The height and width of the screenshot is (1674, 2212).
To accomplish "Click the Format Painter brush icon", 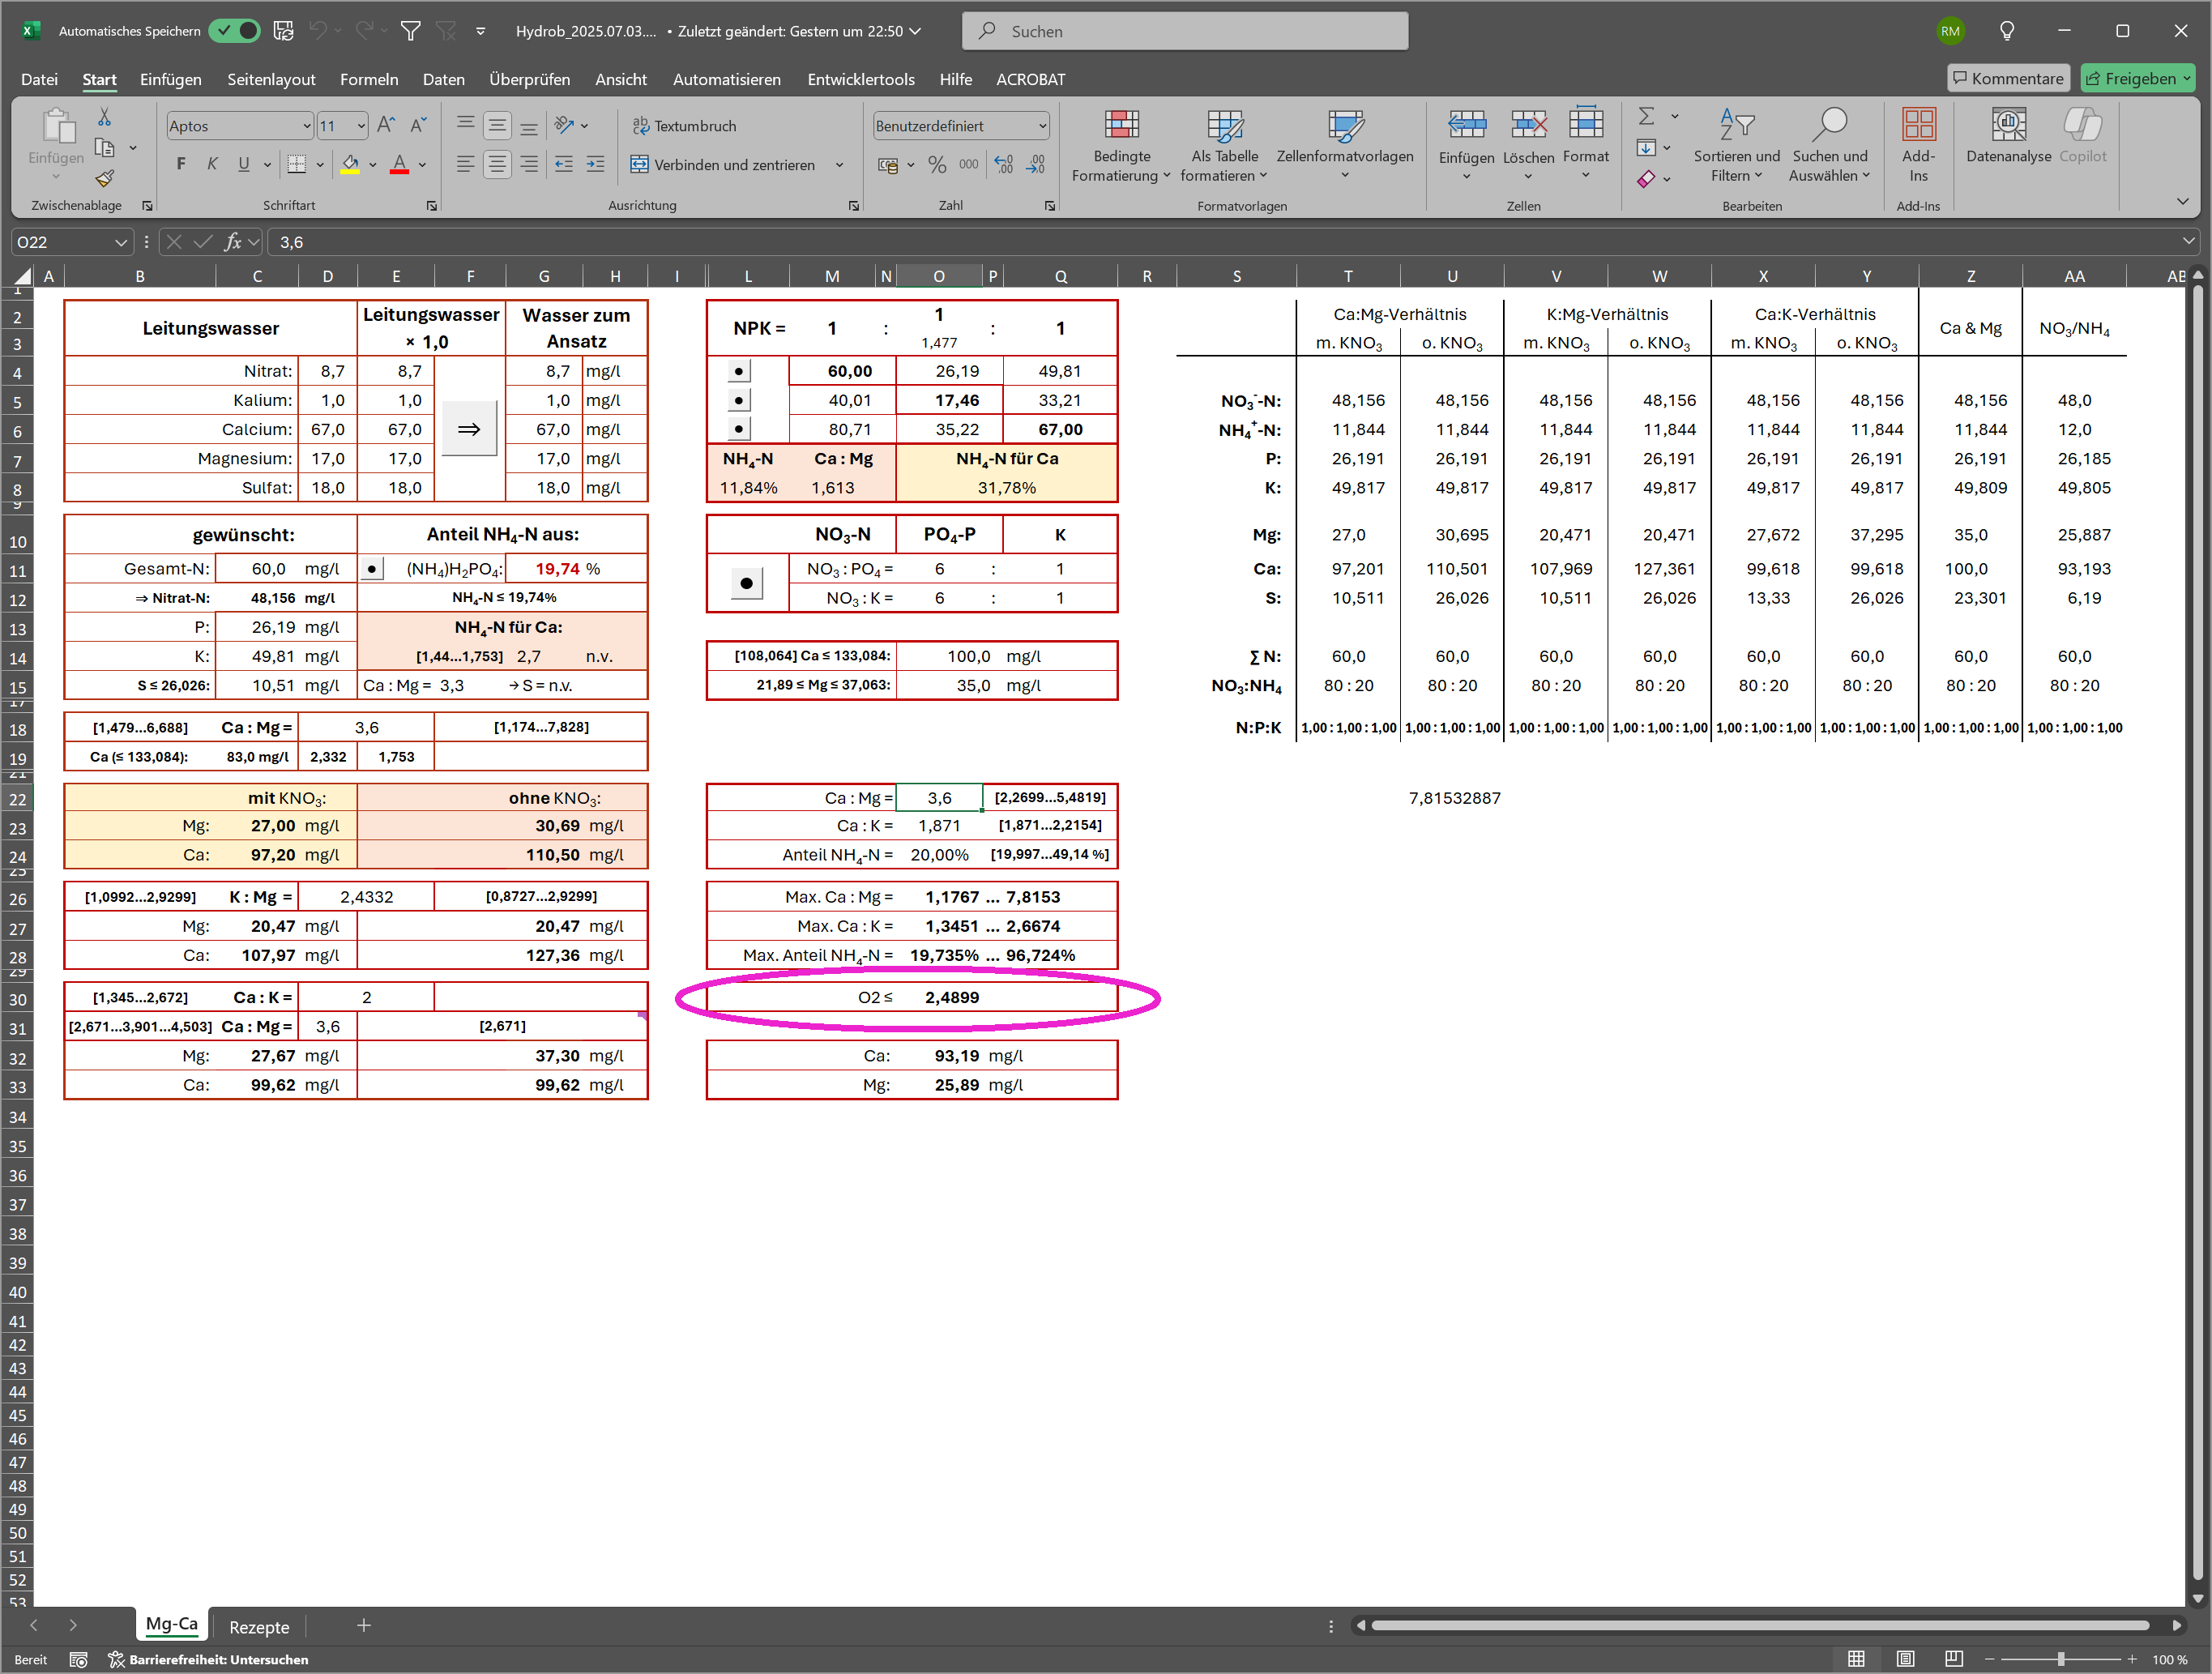I will coord(105,179).
